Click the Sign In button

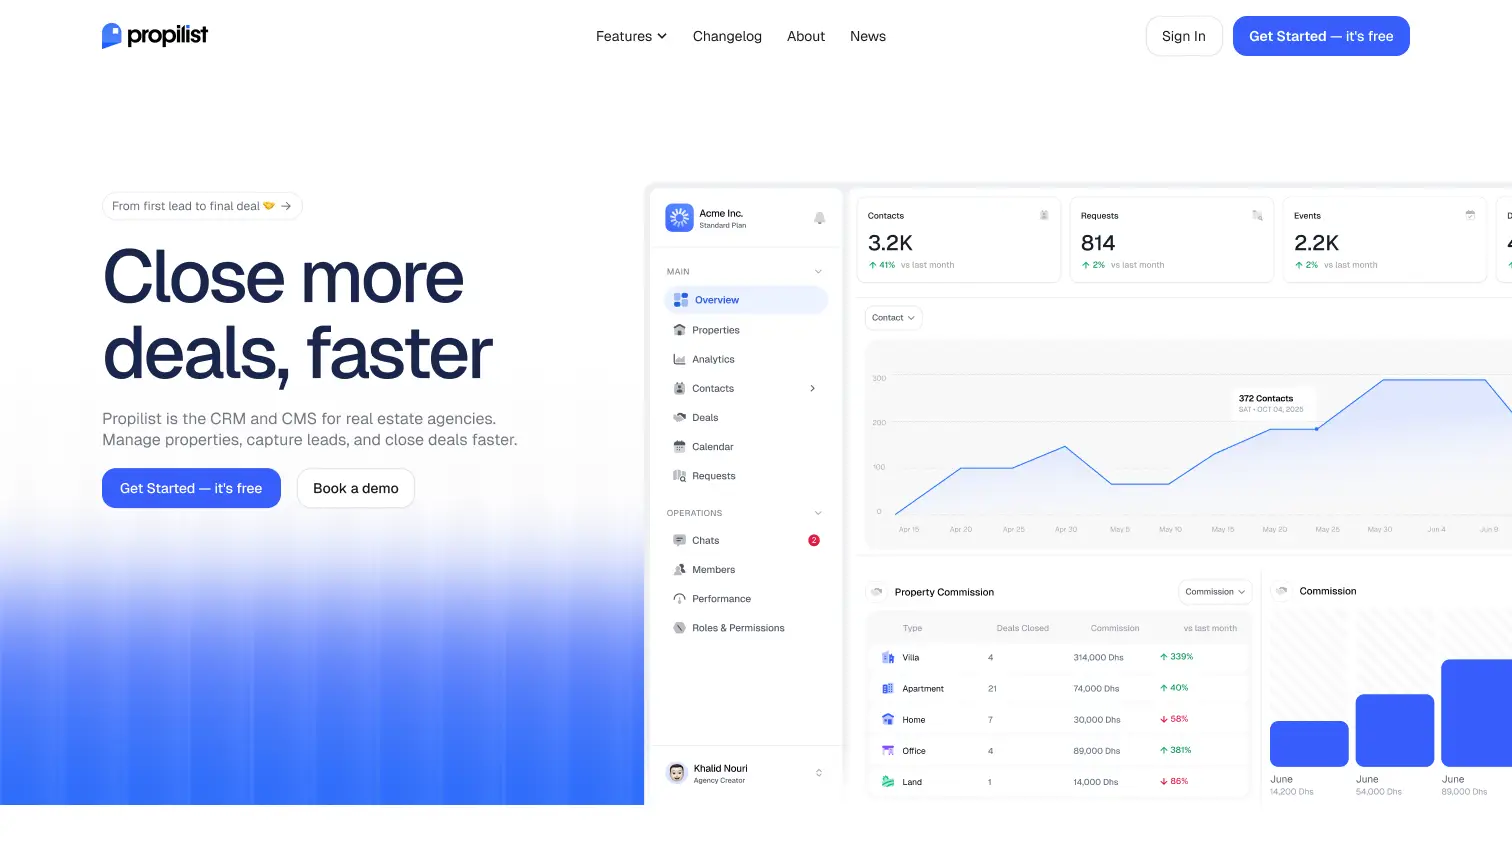1183,36
